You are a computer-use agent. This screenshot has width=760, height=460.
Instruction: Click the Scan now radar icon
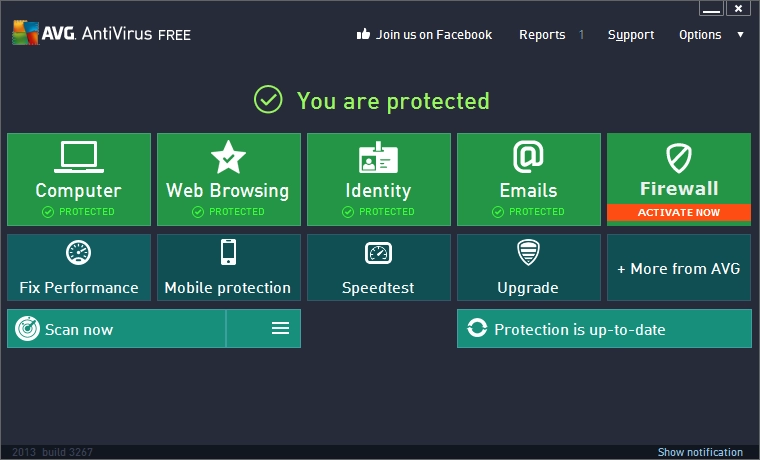pos(27,329)
